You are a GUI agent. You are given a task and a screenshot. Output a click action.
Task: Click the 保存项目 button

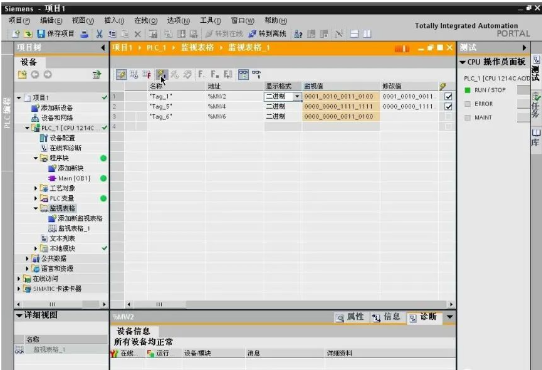pos(55,34)
